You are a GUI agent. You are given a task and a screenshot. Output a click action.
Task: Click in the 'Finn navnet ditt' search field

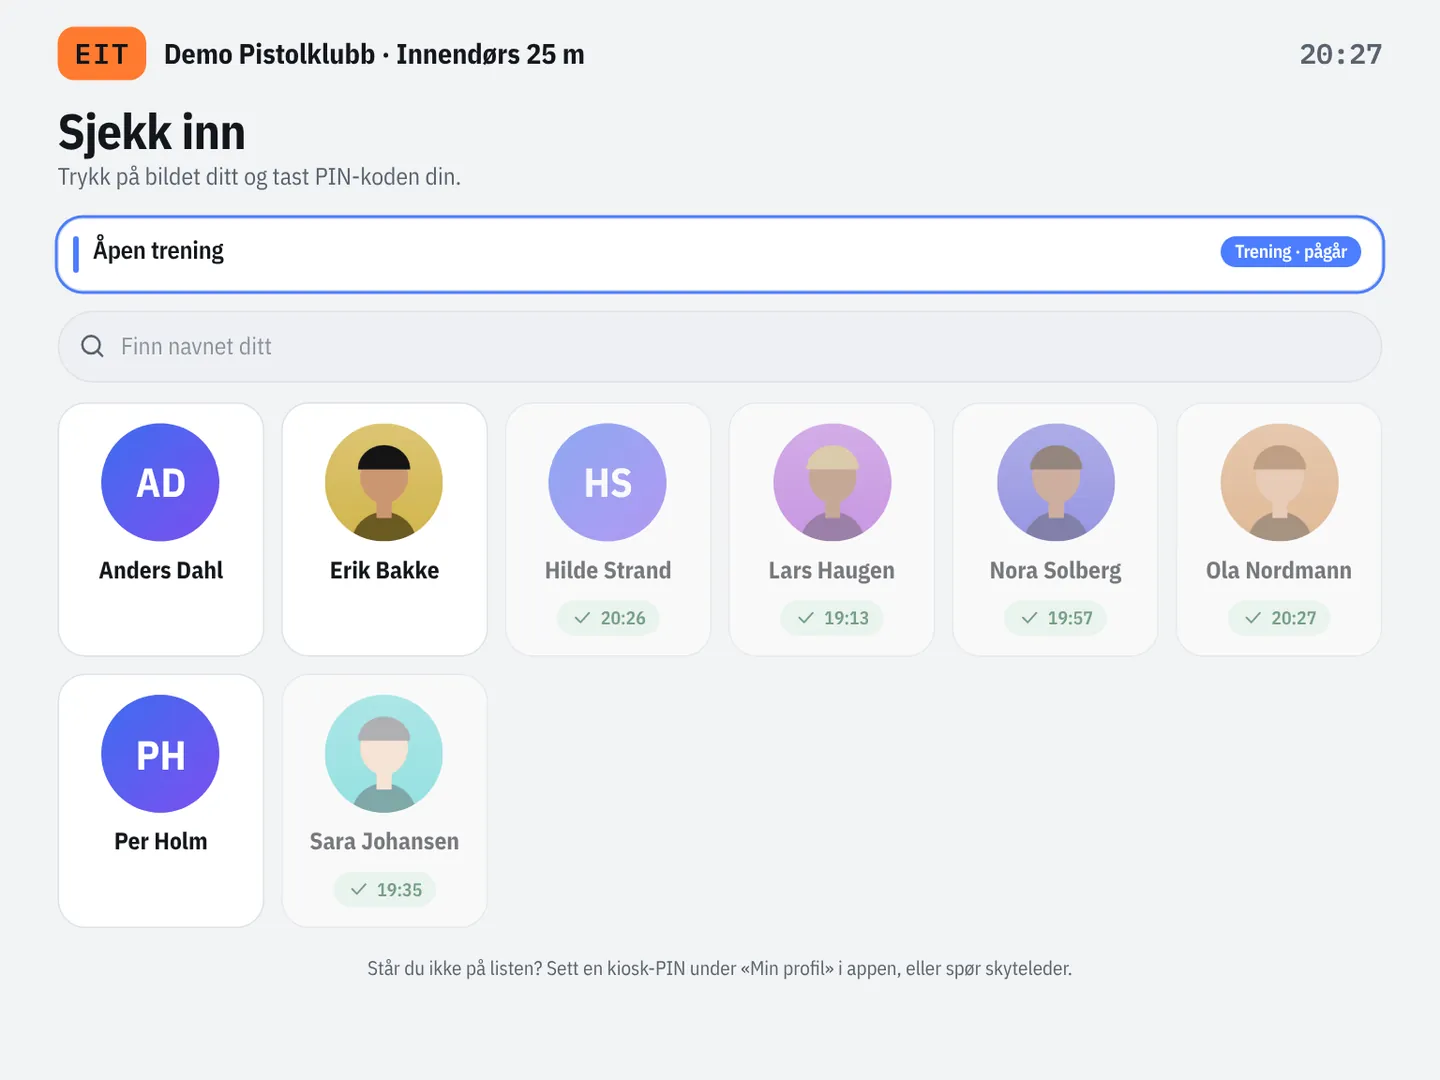tap(720, 346)
